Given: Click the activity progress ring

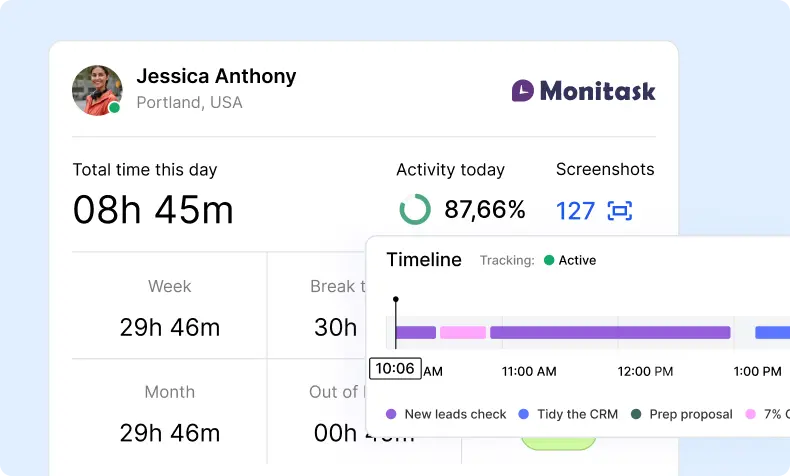Looking at the screenshot, I should [415, 209].
